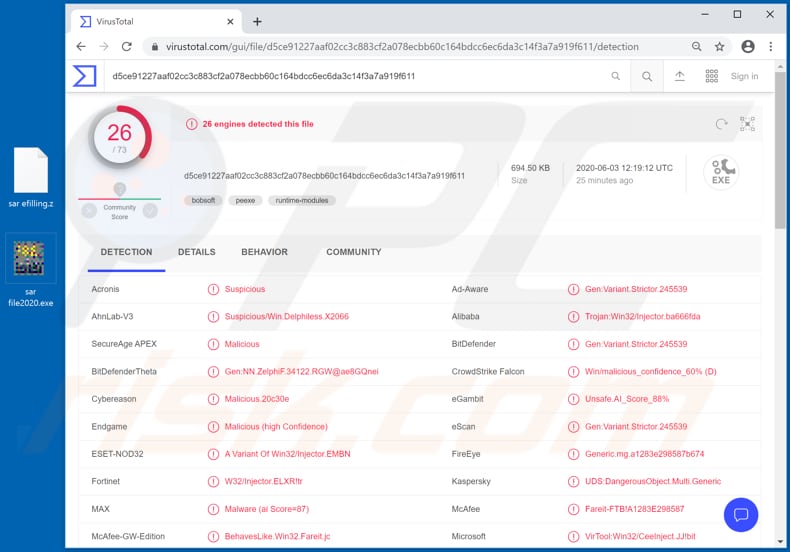Click the '26 engines detected this file' text
This screenshot has width=790, height=552.
coord(258,124)
